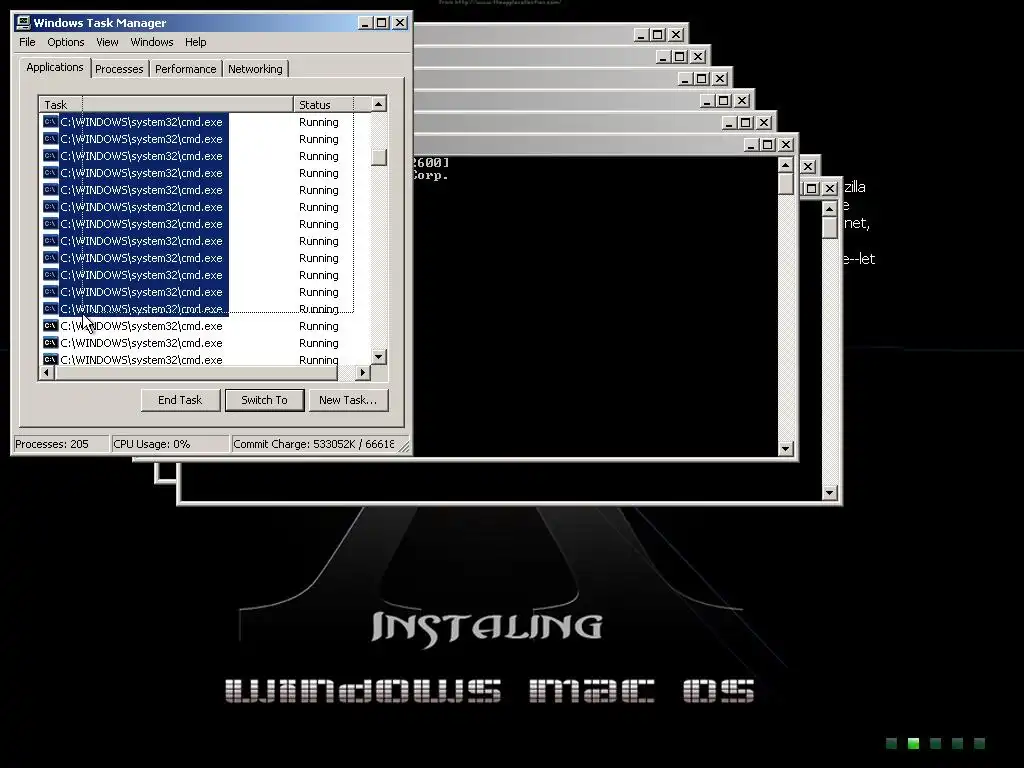Click the Task Manager title bar icon
Image resolution: width=1024 pixels, height=768 pixels.
click(x=24, y=22)
